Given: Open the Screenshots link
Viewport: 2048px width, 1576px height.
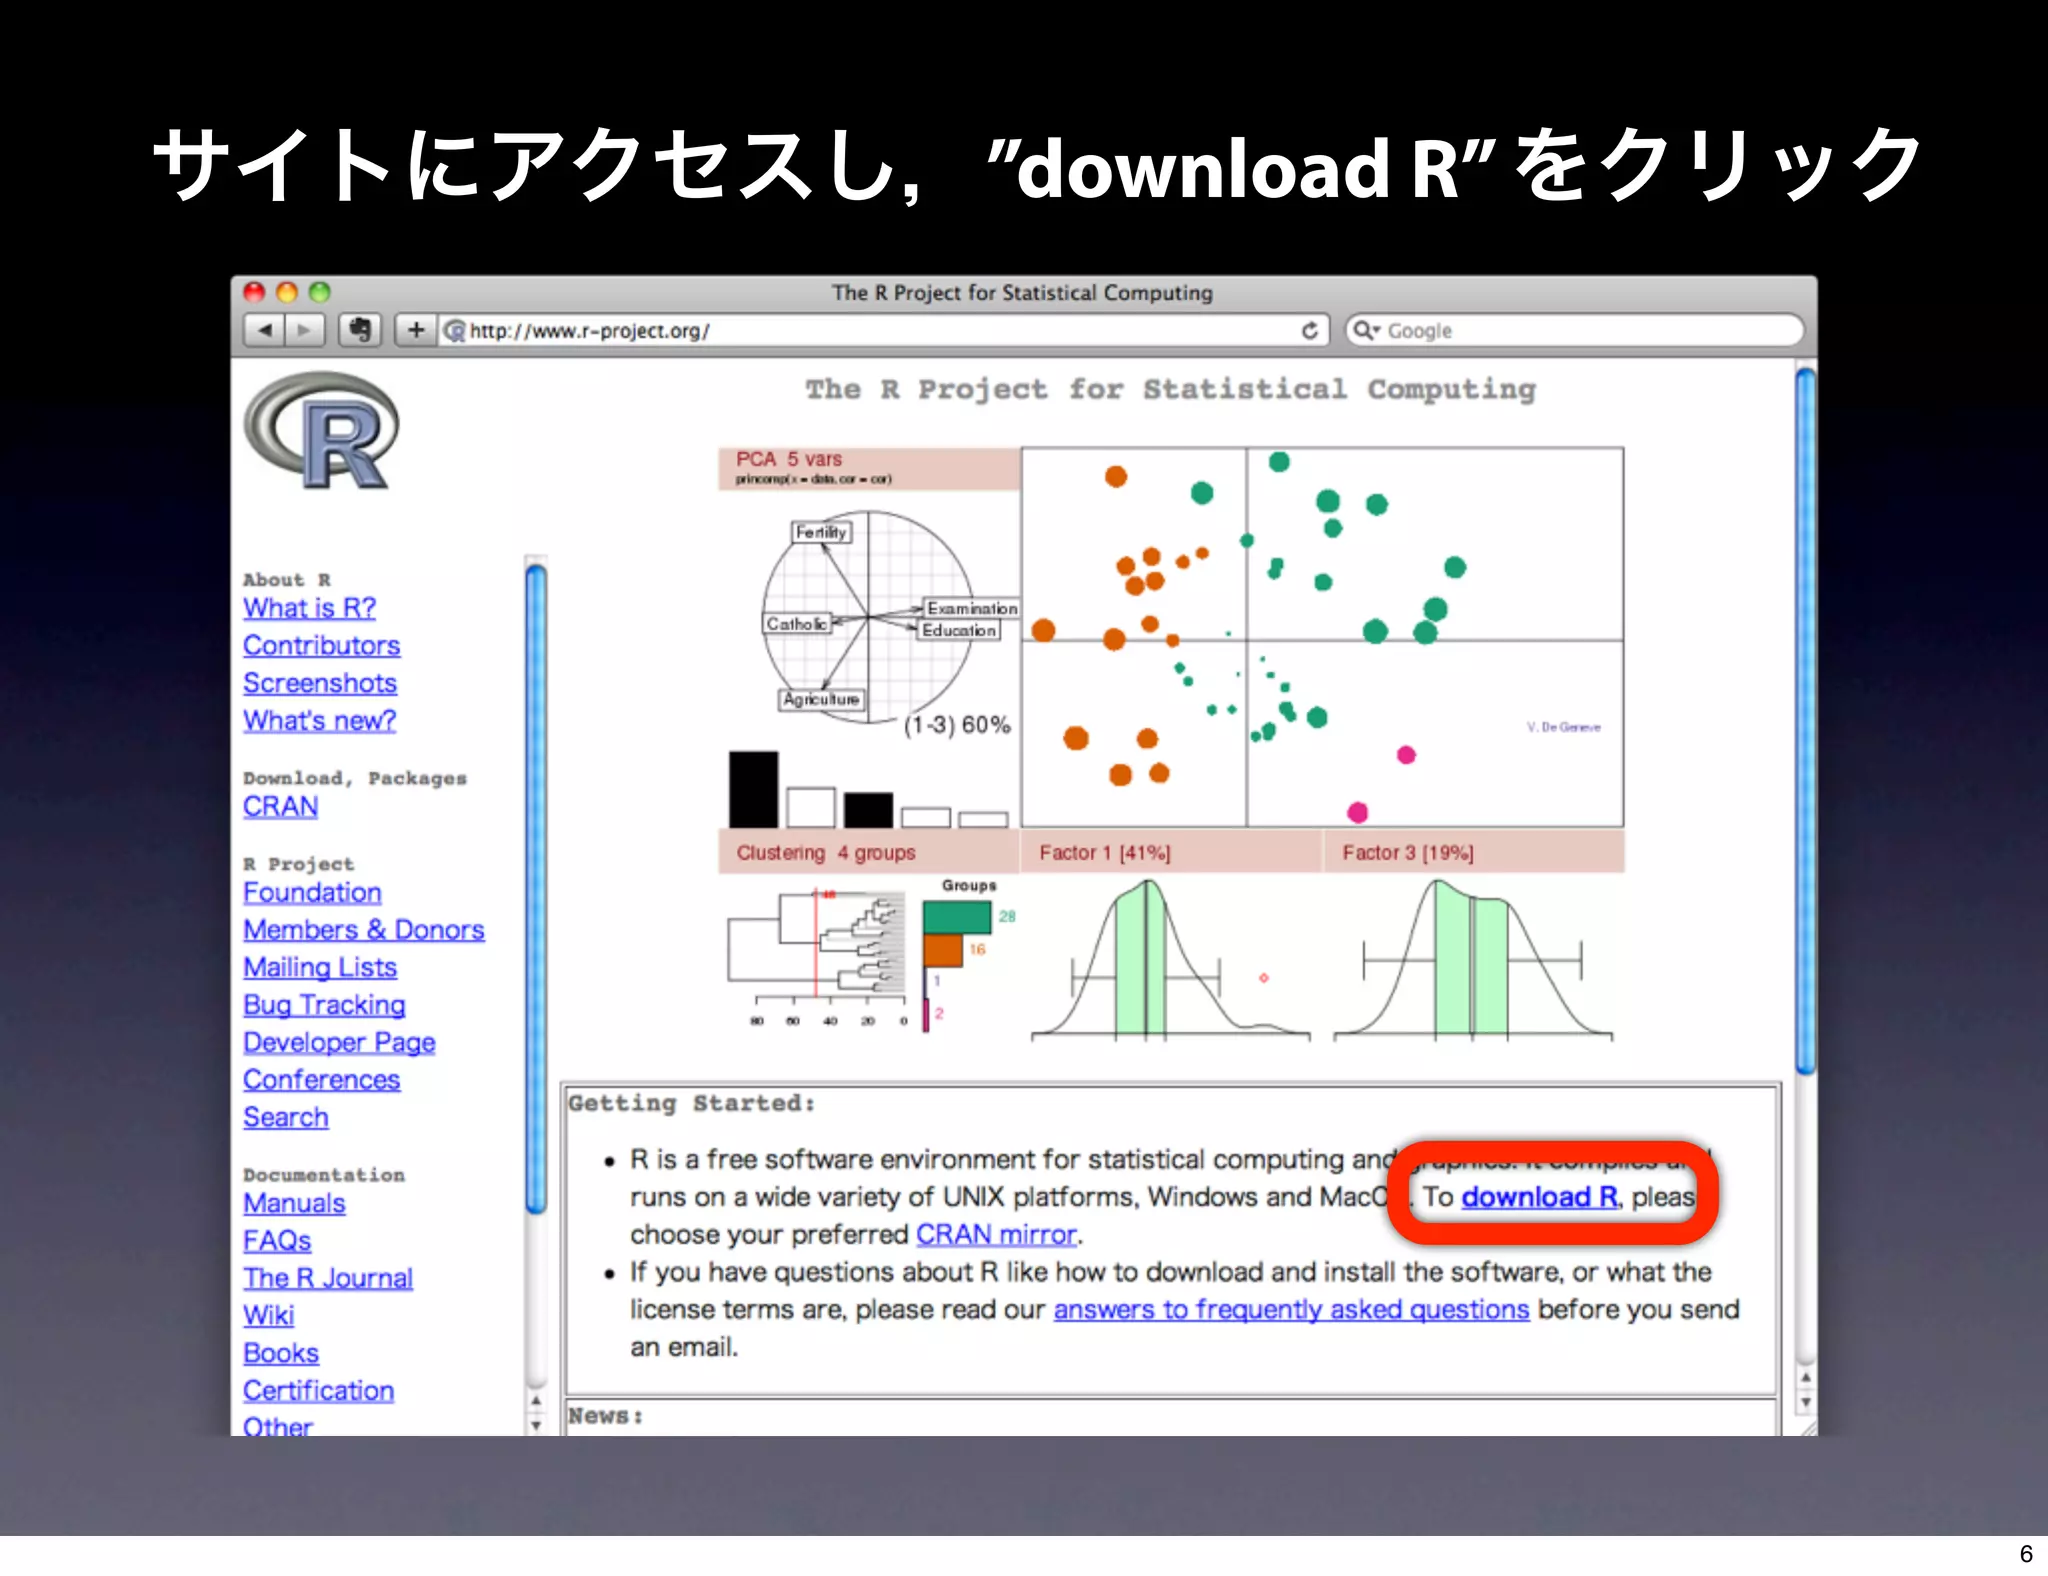Looking at the screenshot, I should (320, 683).
